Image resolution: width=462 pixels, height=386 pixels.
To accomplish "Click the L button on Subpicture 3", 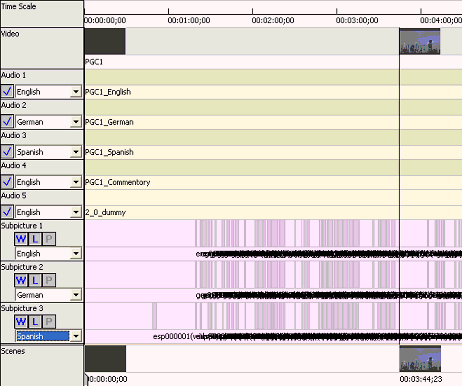I will point(35,322).
